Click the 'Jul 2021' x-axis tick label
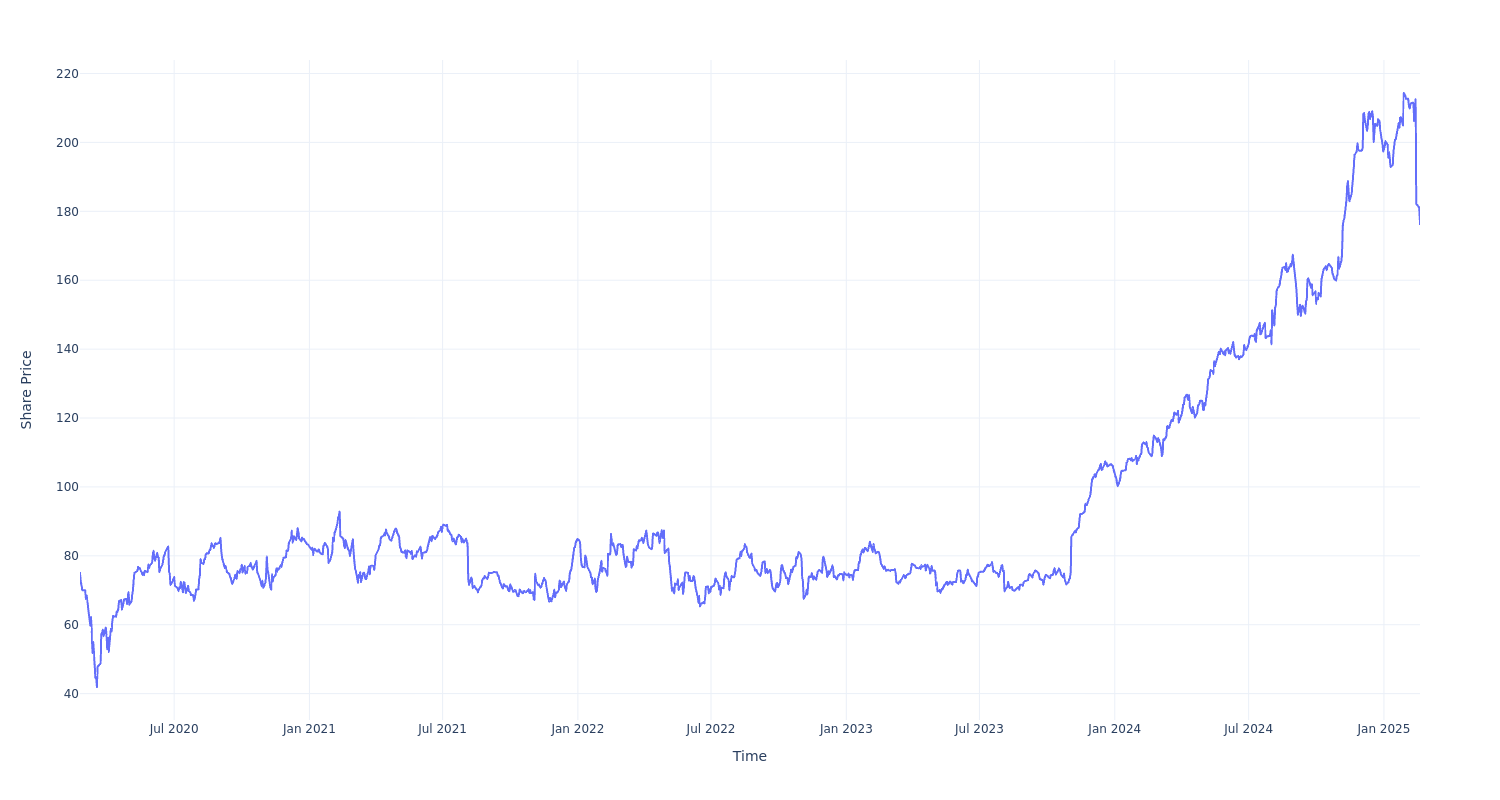 pos(442,729)
